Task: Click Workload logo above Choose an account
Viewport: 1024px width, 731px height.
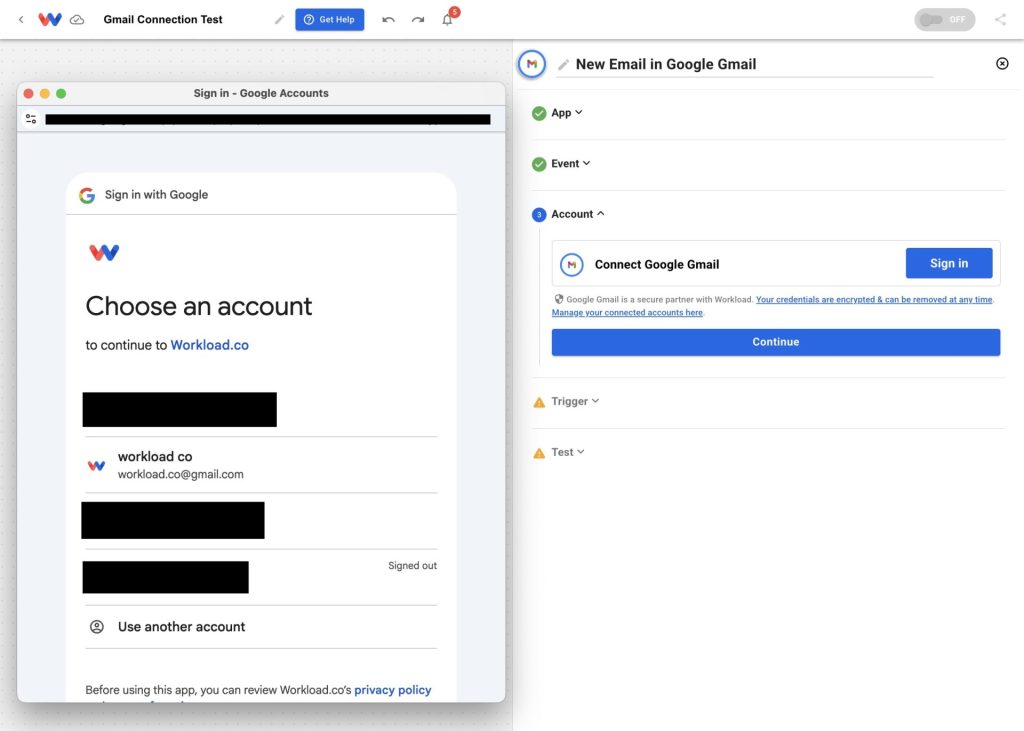Action: [104, 252]
